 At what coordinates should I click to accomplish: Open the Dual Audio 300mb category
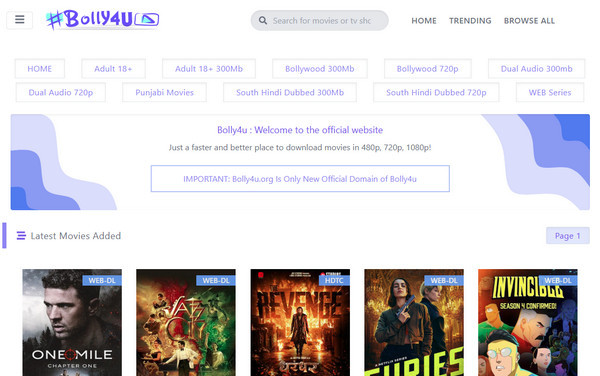pos(536,69)
